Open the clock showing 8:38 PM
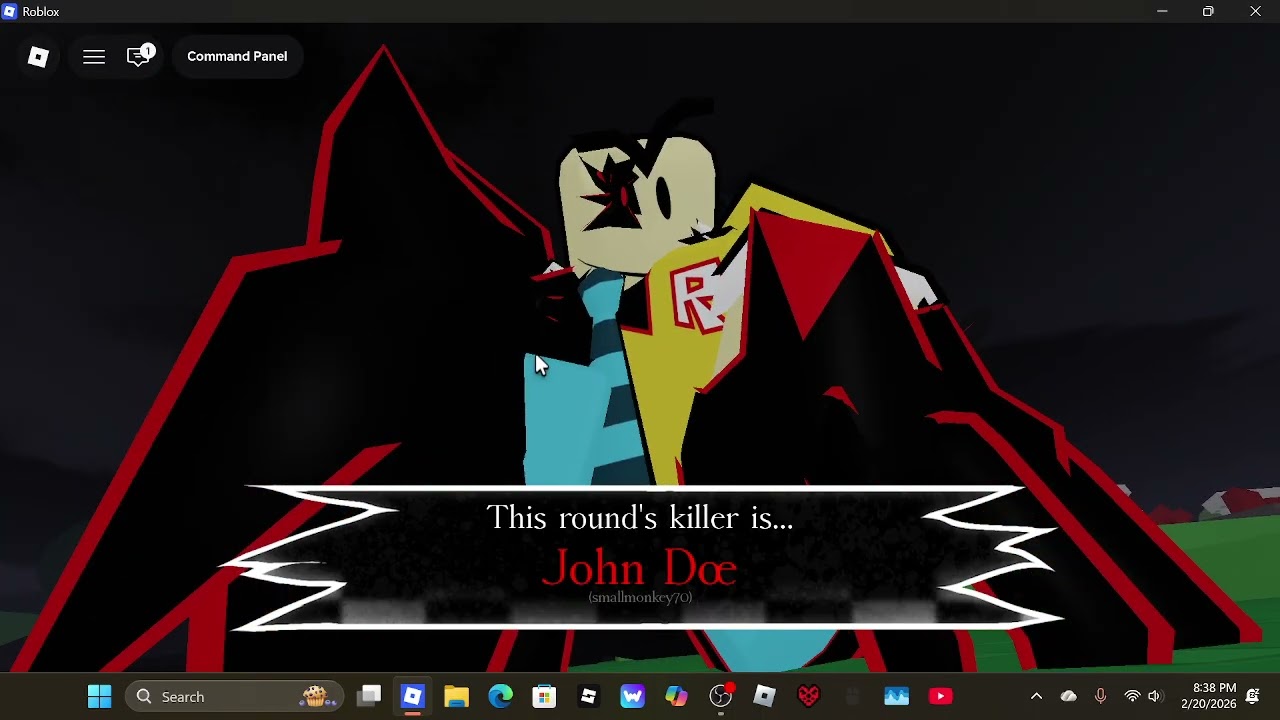1280x720 pixels. coord(1208,697)
